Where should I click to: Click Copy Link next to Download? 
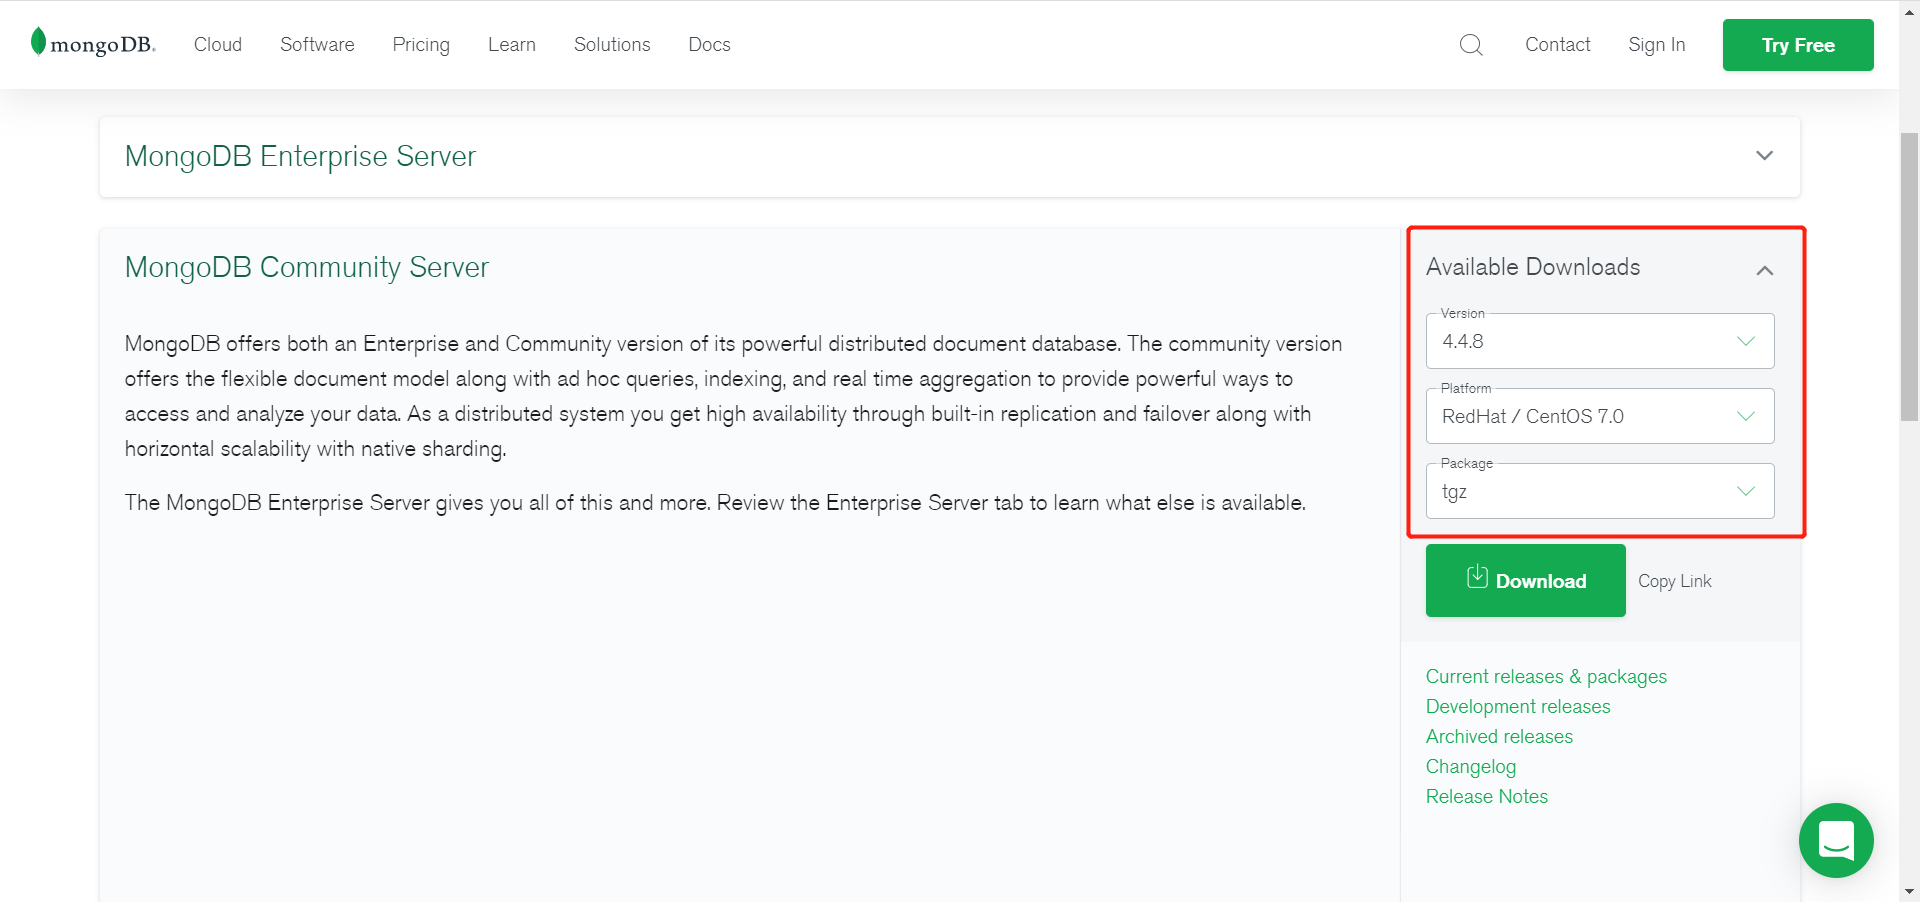point(1675,581)
